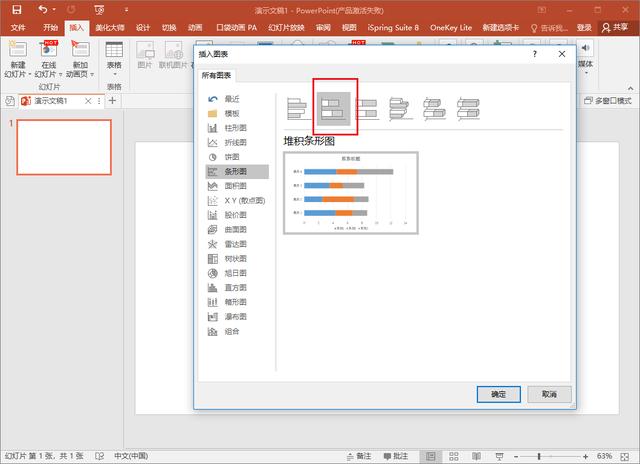Choose 折线图 (line chart) category
The width and height of the screenshot is (640, 464).
(x=234, y=142)
